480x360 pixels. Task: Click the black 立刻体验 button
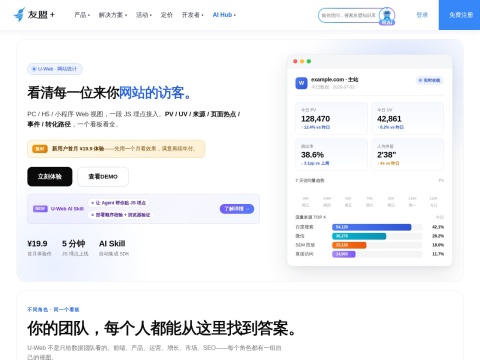(50, 176)
